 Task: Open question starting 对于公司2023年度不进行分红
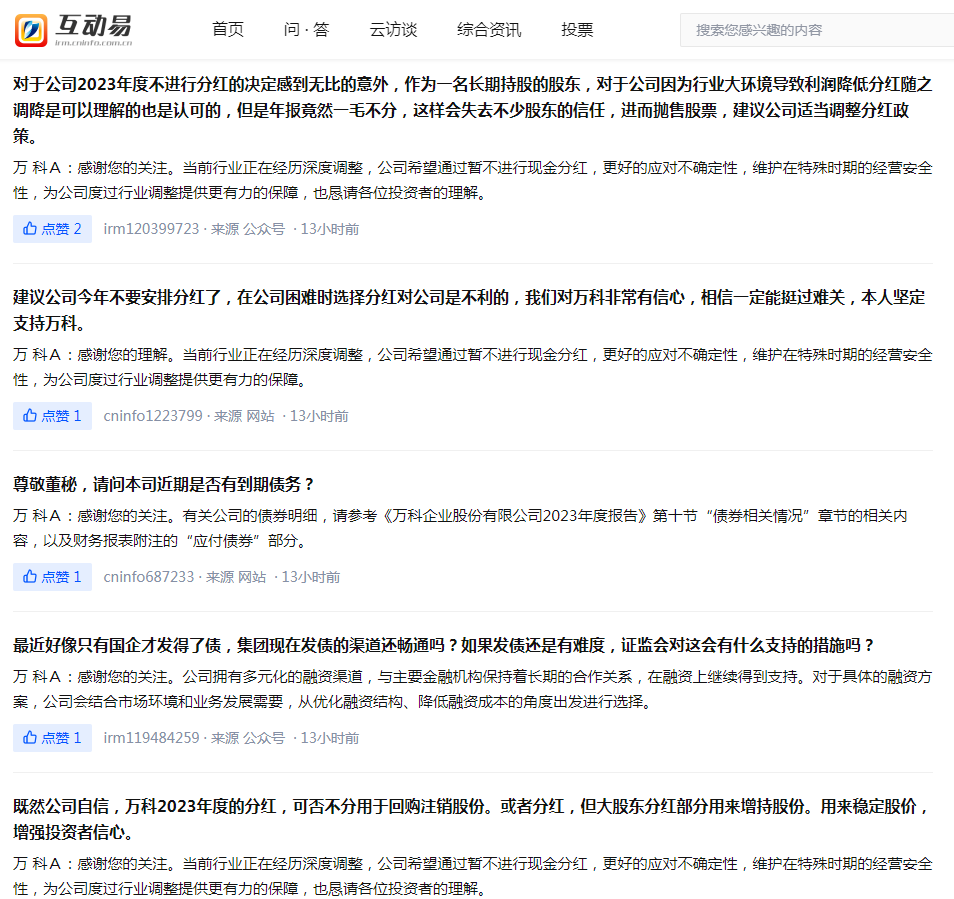tap(473, 110)
